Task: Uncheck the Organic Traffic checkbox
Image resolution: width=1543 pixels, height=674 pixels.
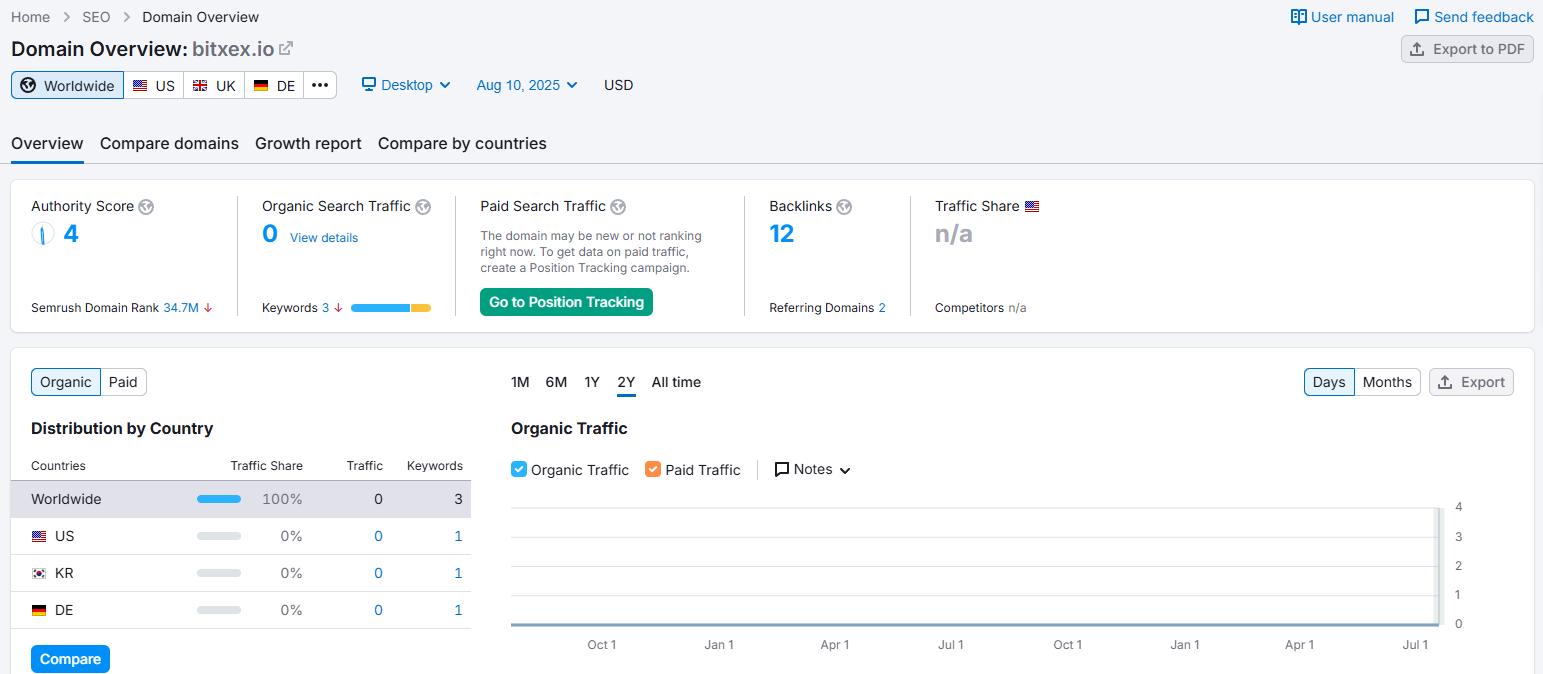Action: coord(519,469)
